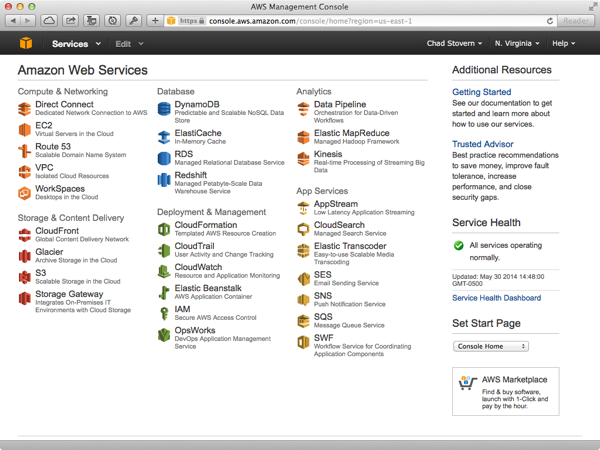Click the SQS queue icon
The width and height of the screenshot is (600, 450).
(x=303, y=321)
